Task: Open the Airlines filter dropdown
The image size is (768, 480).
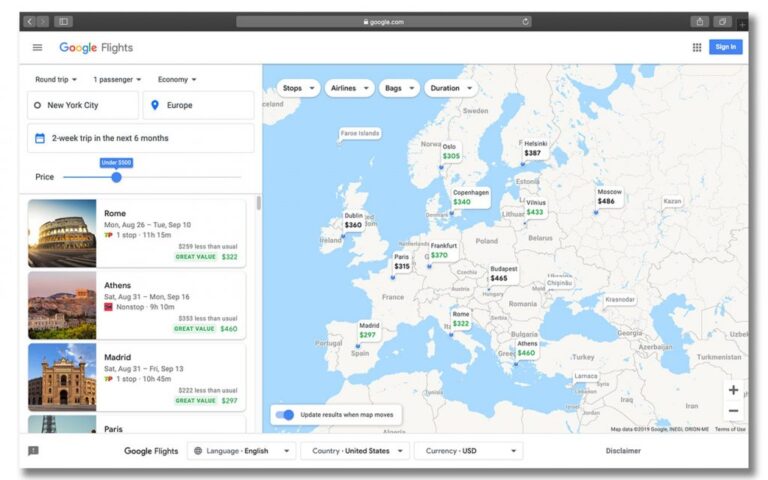Action: point(349,88)
